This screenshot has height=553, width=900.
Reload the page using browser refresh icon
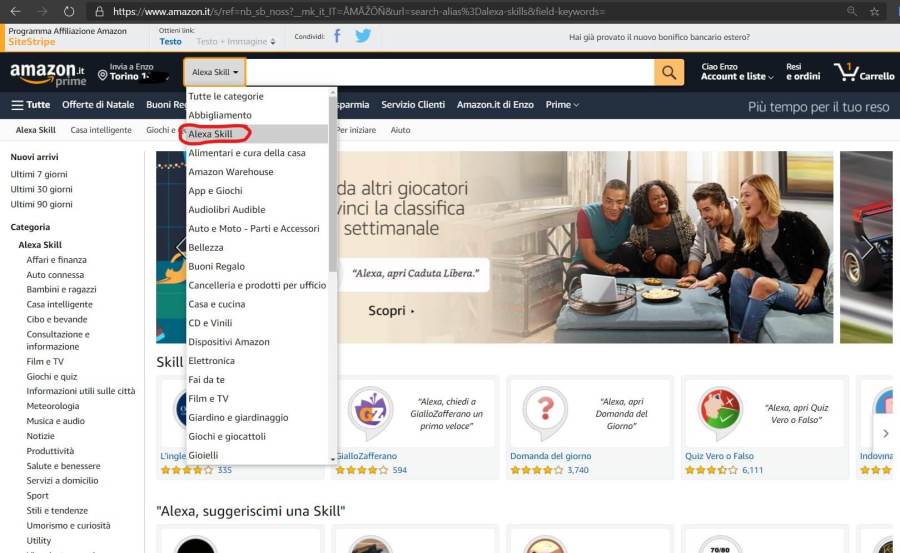coord(68,11)
